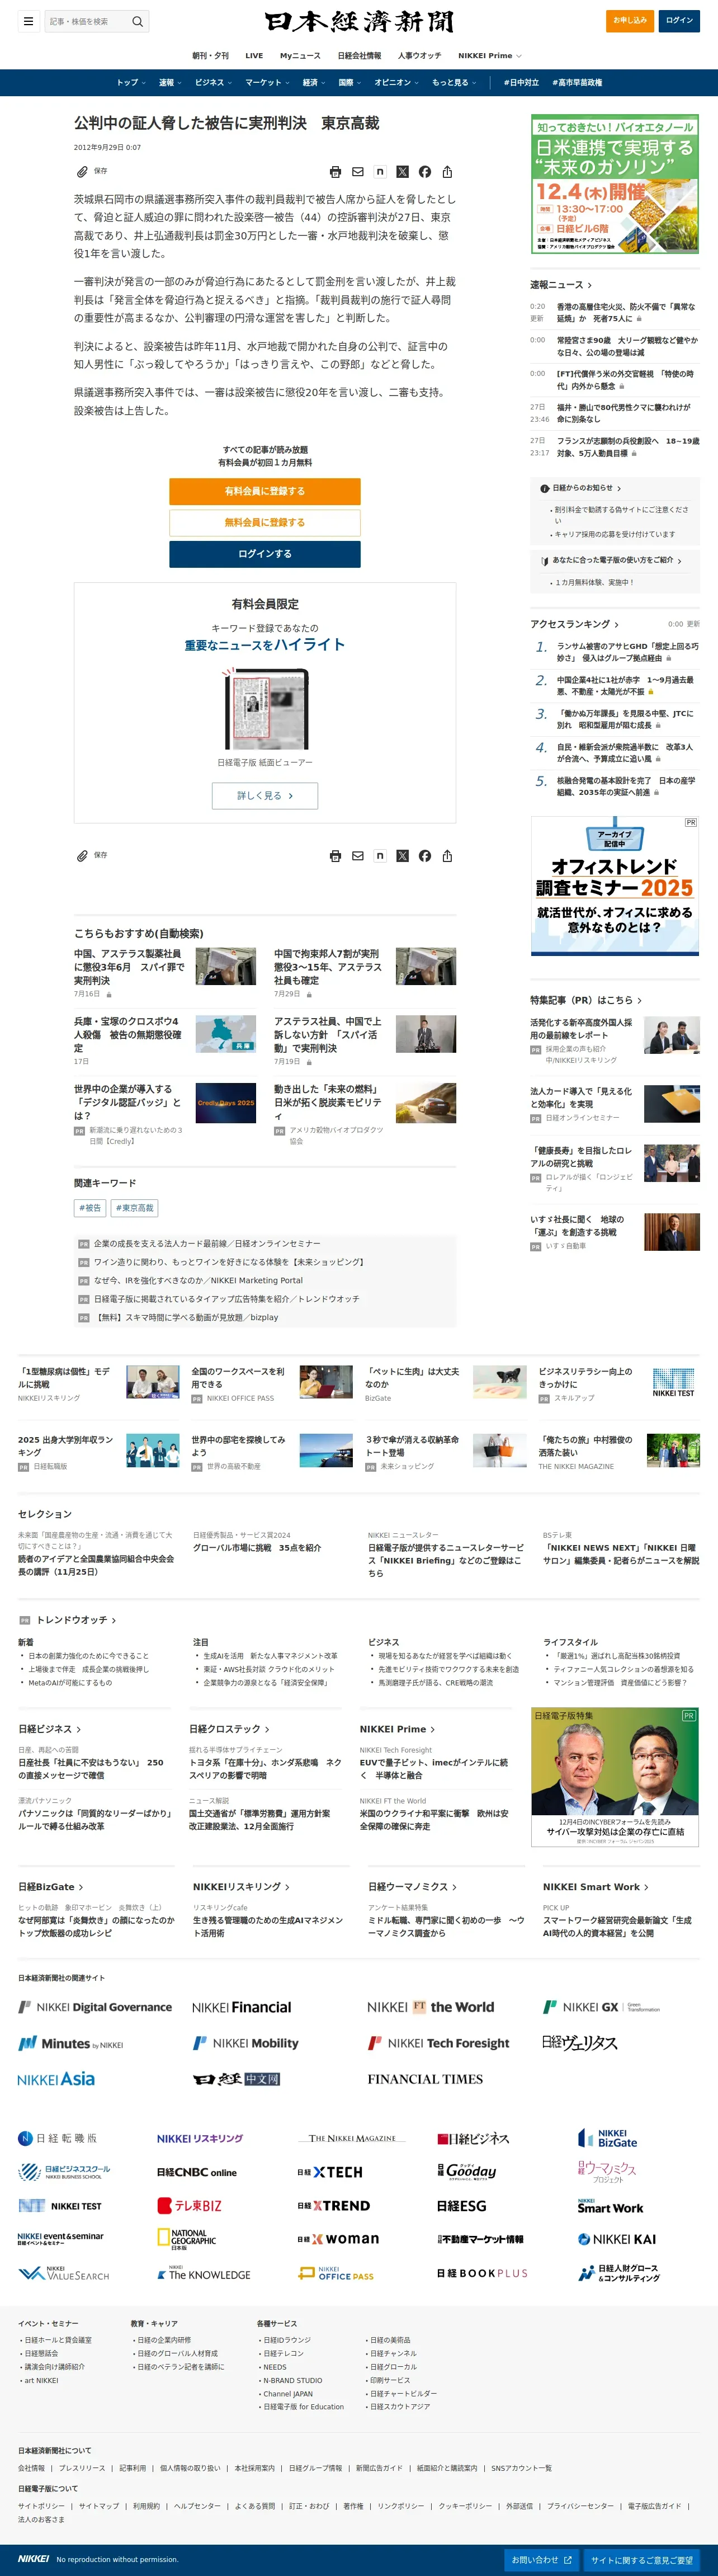This screenshot has width=718, height=2576.
Task: Click the orange お申し込み button
Action: (x=630, y=21)
